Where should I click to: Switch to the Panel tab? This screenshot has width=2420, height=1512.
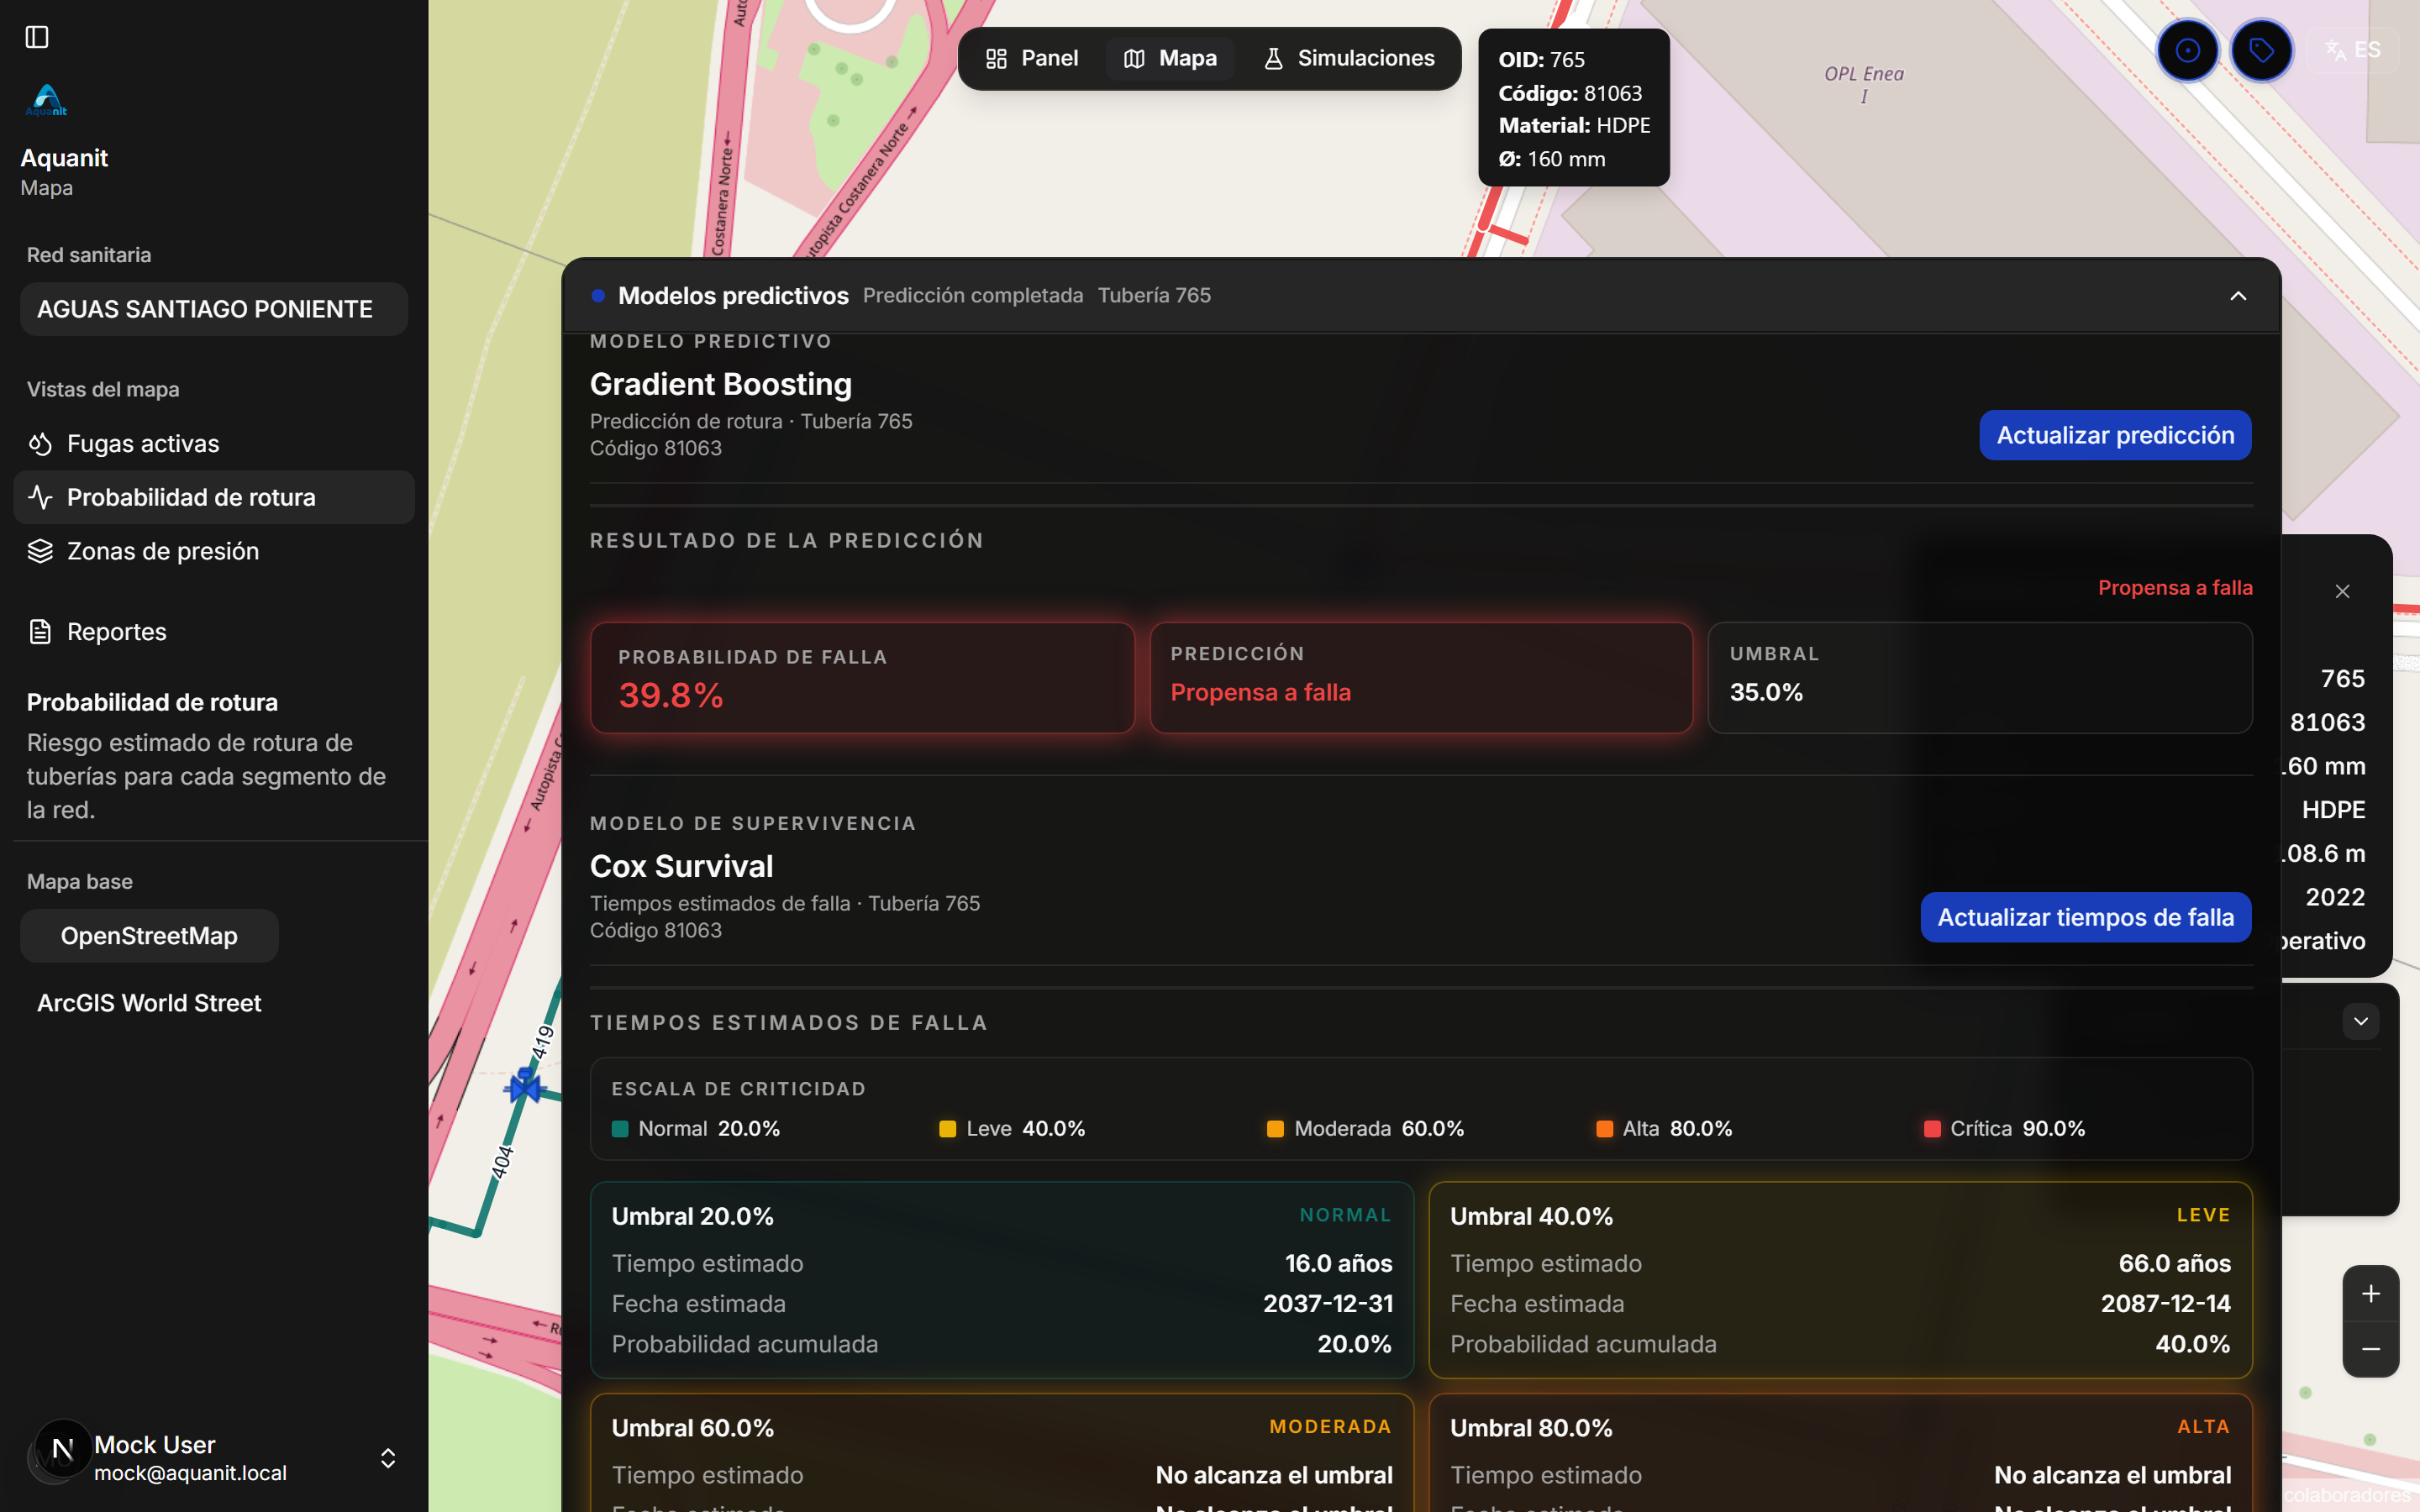click(x=1032, y=59)
